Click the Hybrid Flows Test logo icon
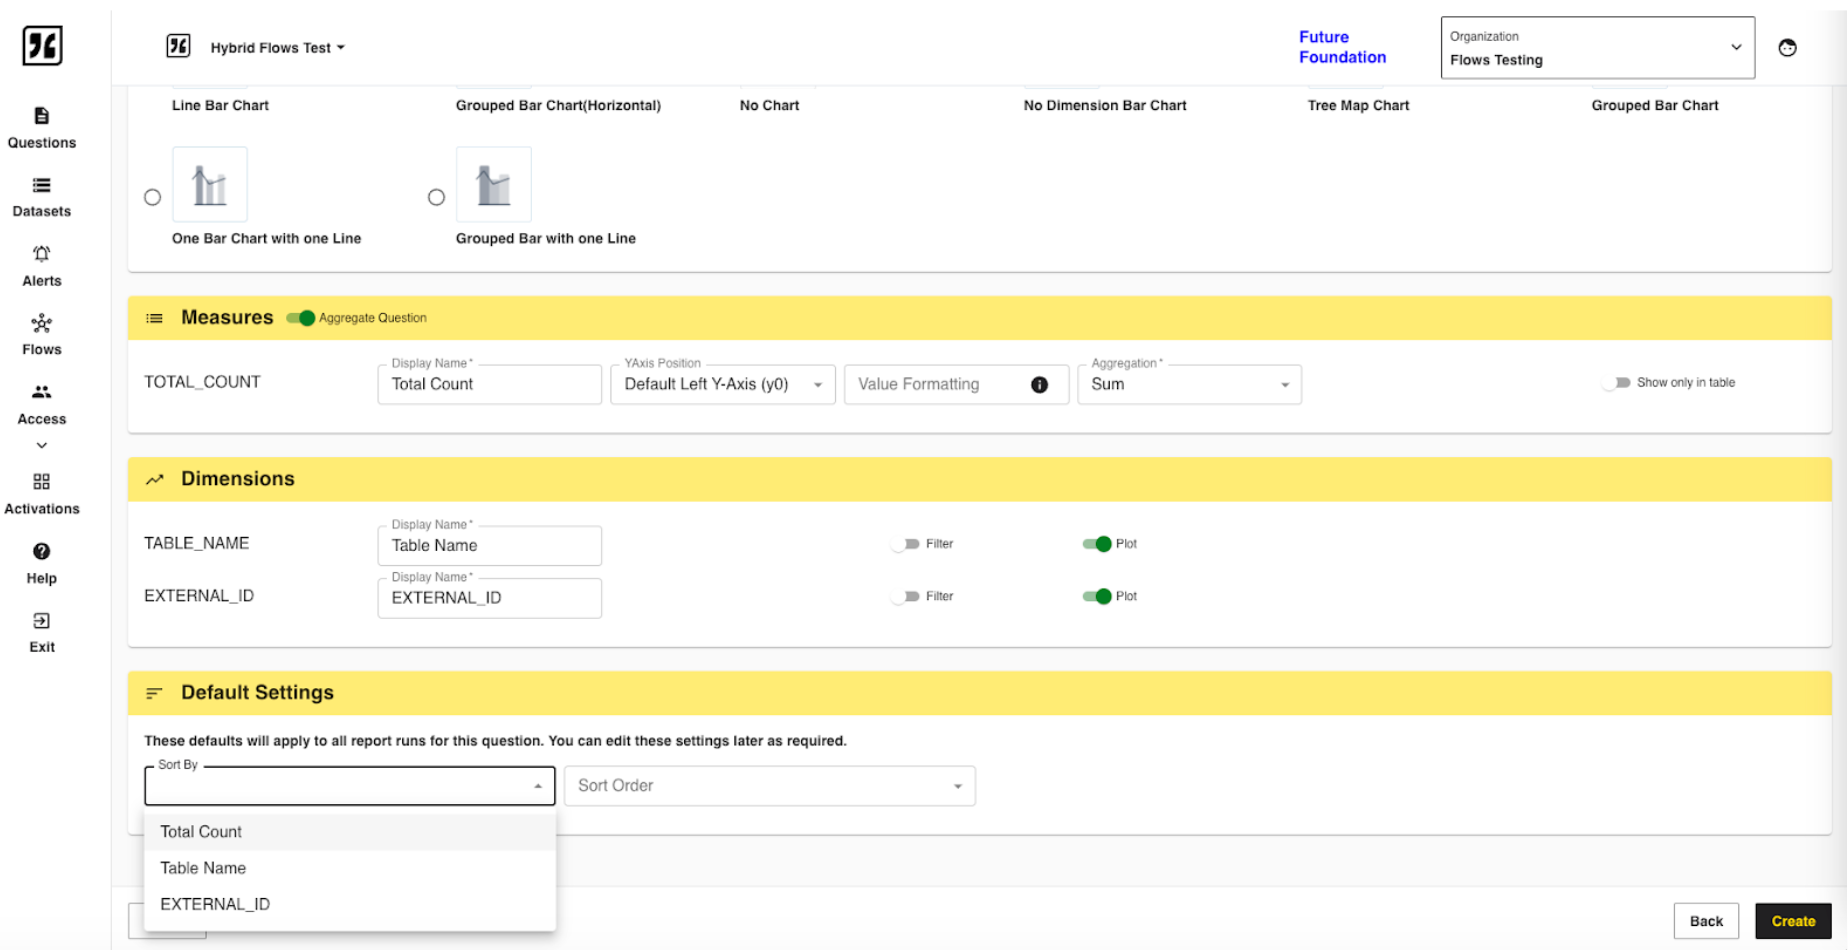Viewport: 1848px width, 950px height. coord(178,46)
